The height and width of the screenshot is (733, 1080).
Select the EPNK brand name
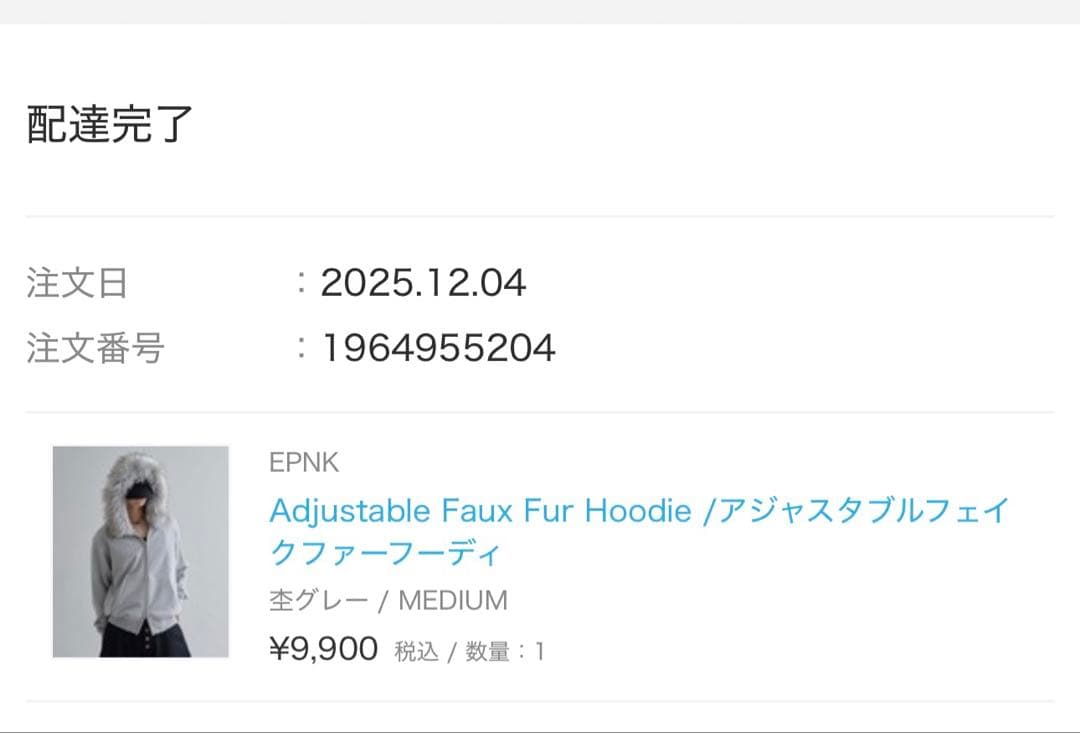pos(305,462)
